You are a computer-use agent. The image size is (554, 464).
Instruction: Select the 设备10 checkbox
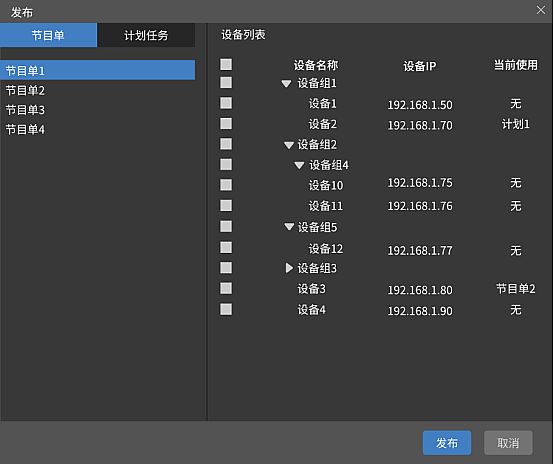226,185
